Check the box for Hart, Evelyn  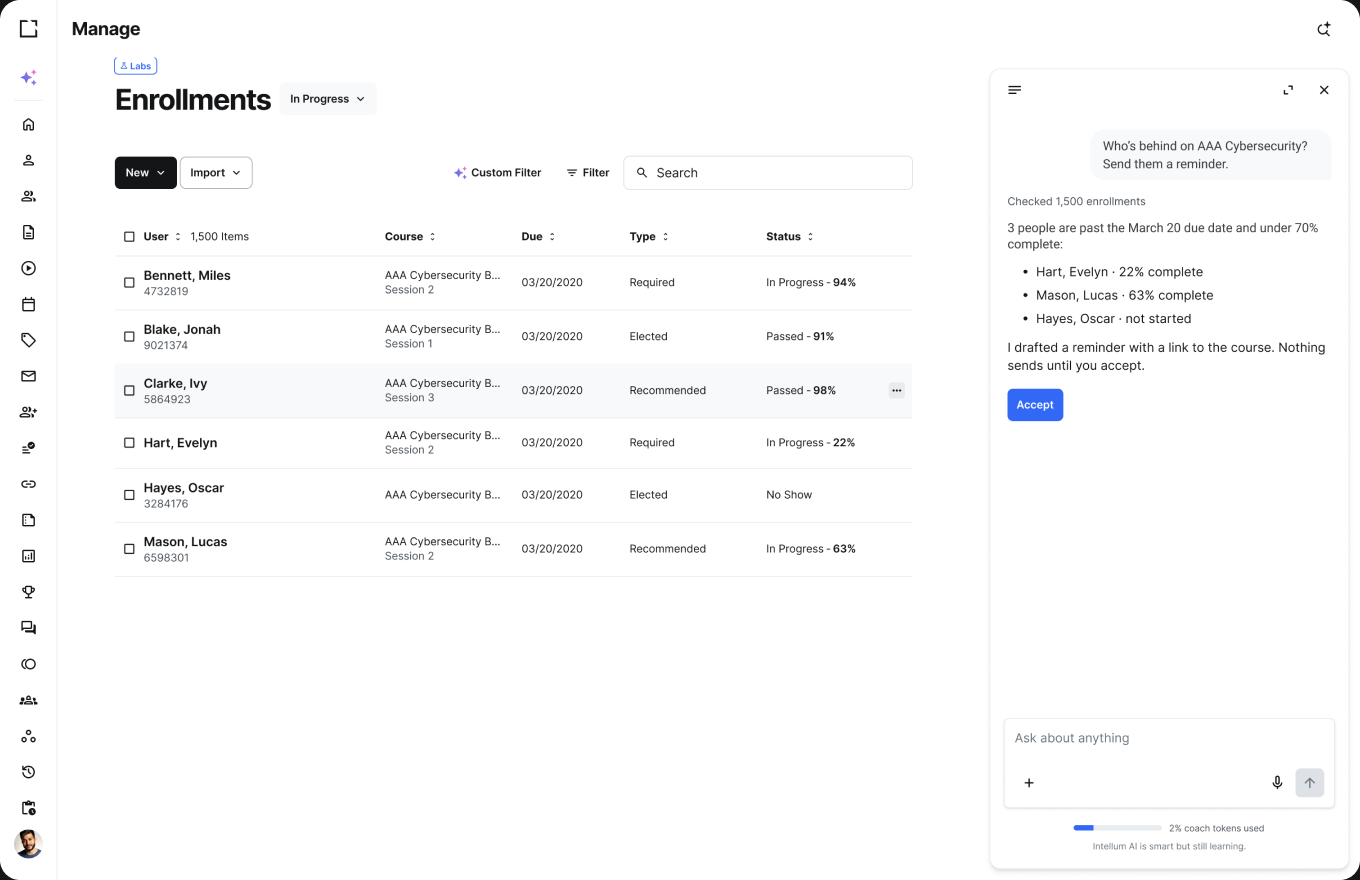point(129,443)
